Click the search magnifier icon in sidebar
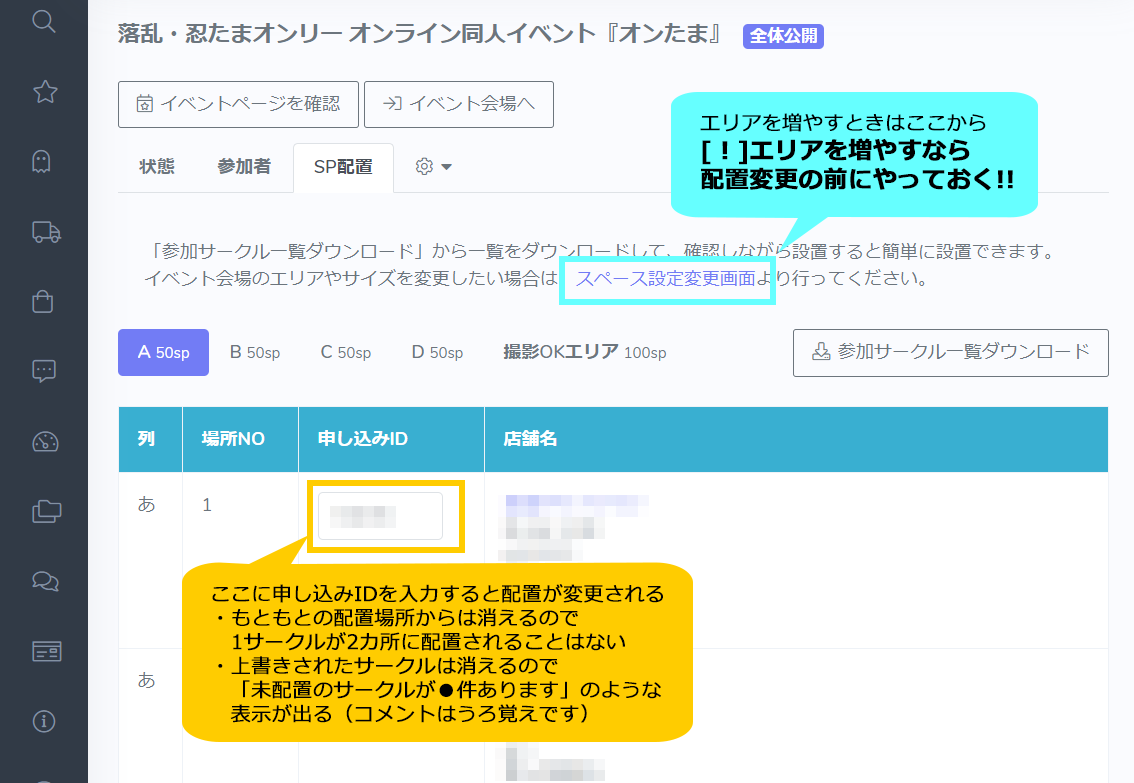This screenshot has width=1134, height=783. pyautogui.click(x=44, y=21)
